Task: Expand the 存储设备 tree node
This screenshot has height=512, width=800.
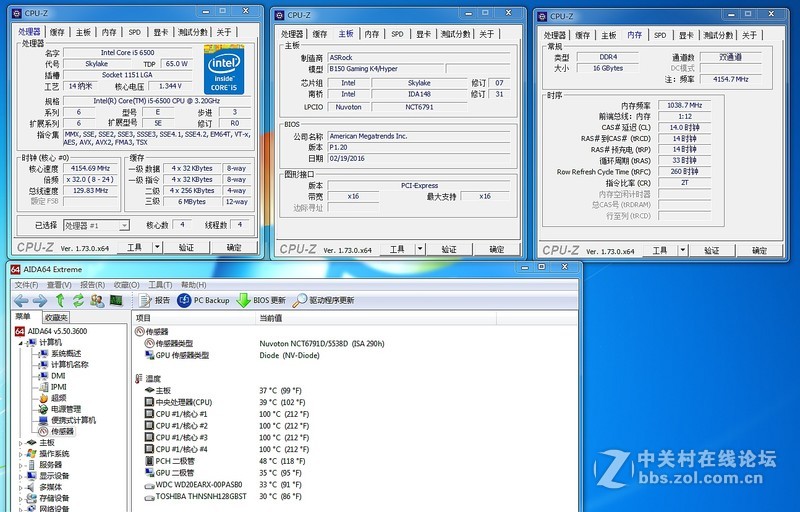Action: pyautogui.click(x=21, y=499)
